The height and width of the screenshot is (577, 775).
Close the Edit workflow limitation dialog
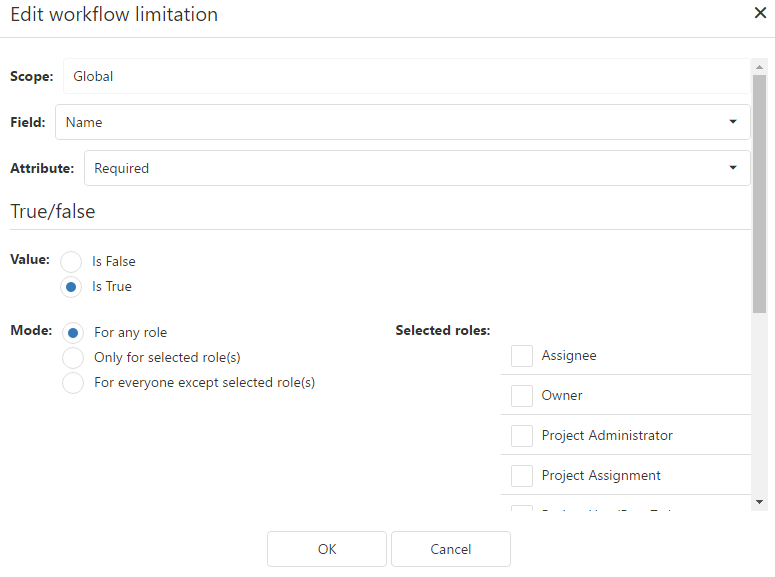point(759,14)
